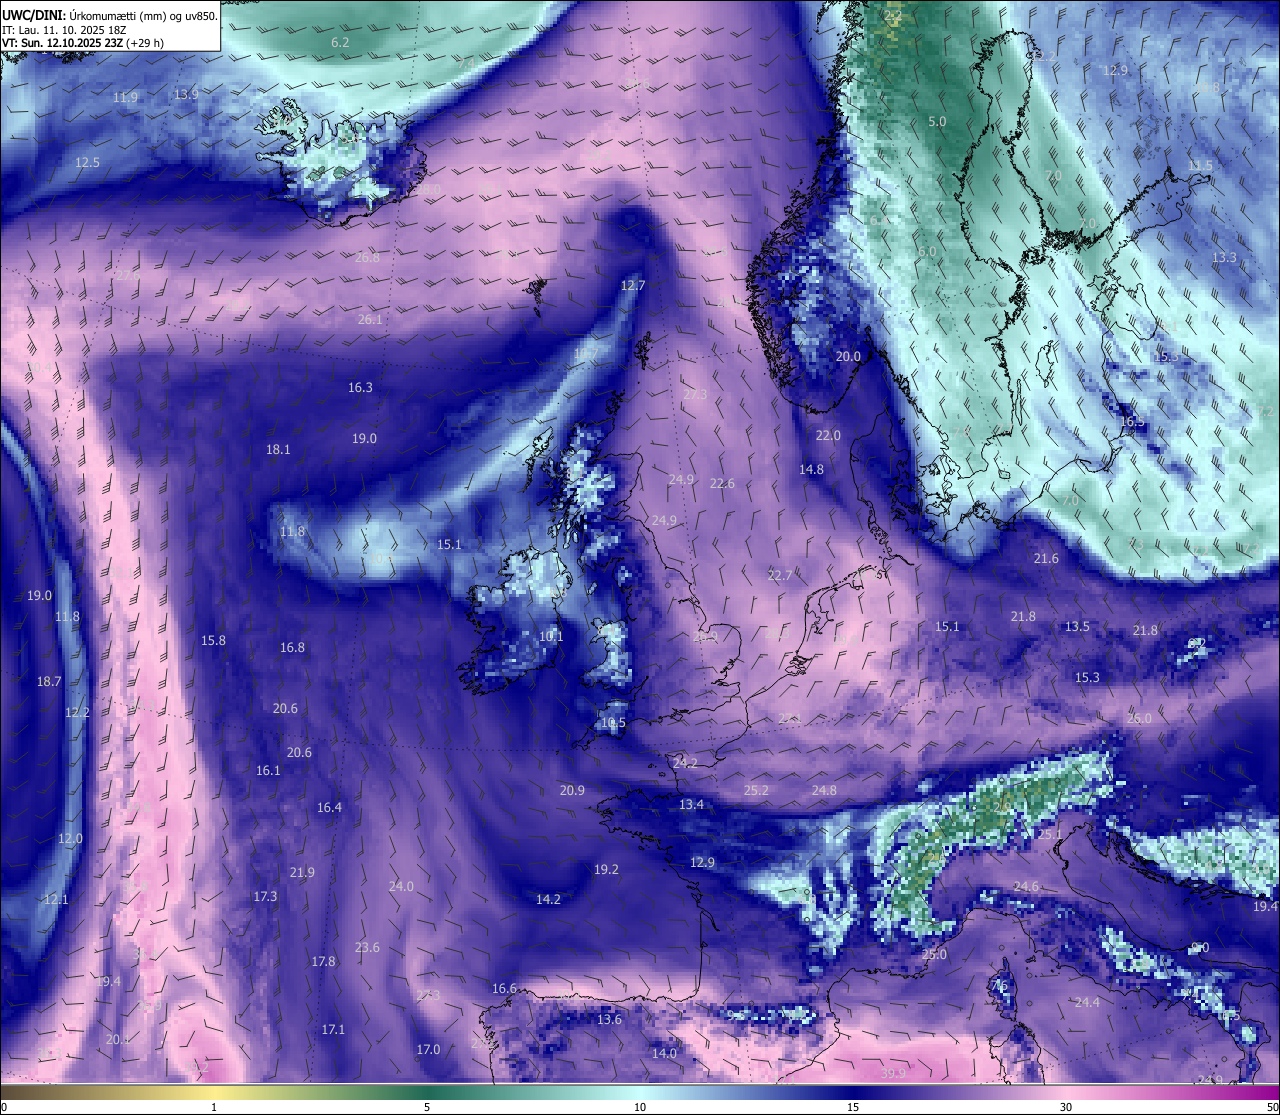
Task: Click the 21.9 value in the Atlantic
Action: [302, 872]
